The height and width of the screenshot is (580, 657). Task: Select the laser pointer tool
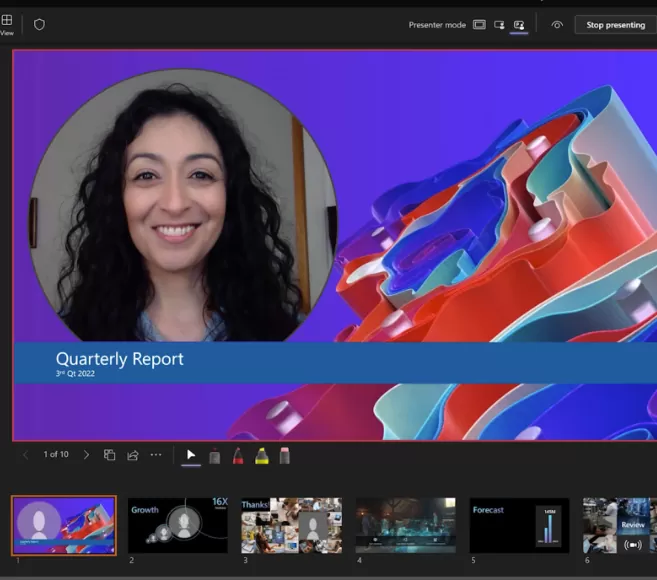[x=214, y=456]
